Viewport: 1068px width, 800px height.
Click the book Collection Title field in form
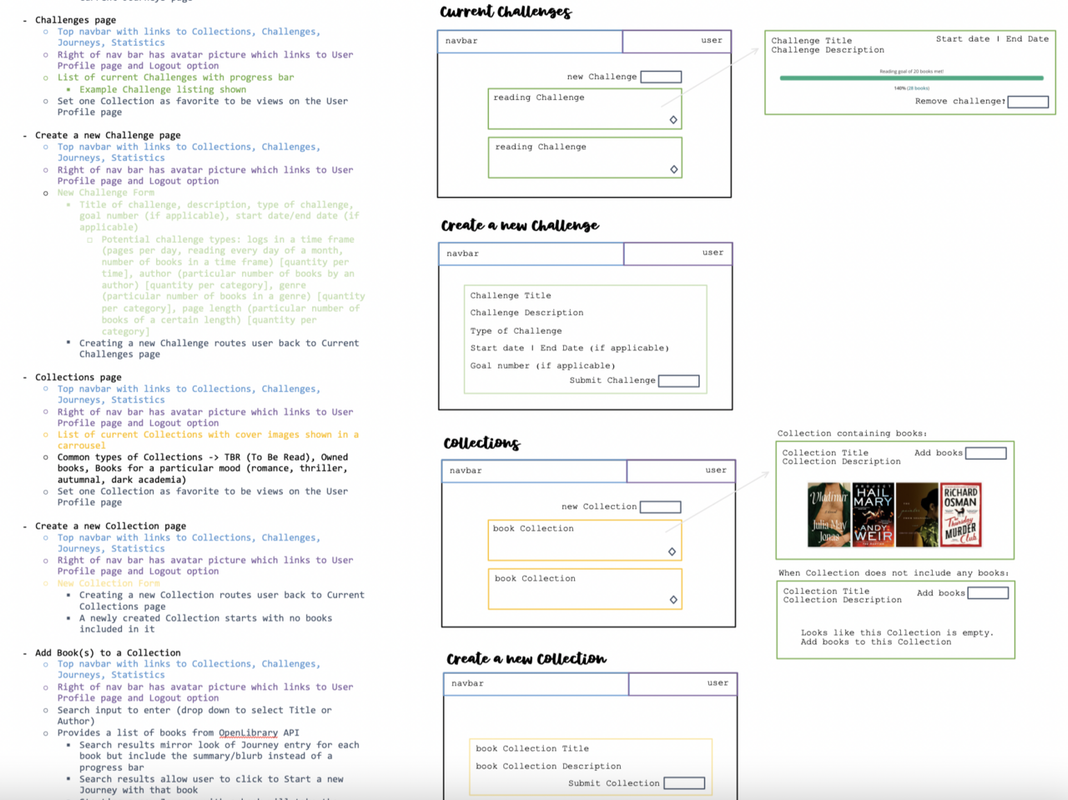coord(532,748)
